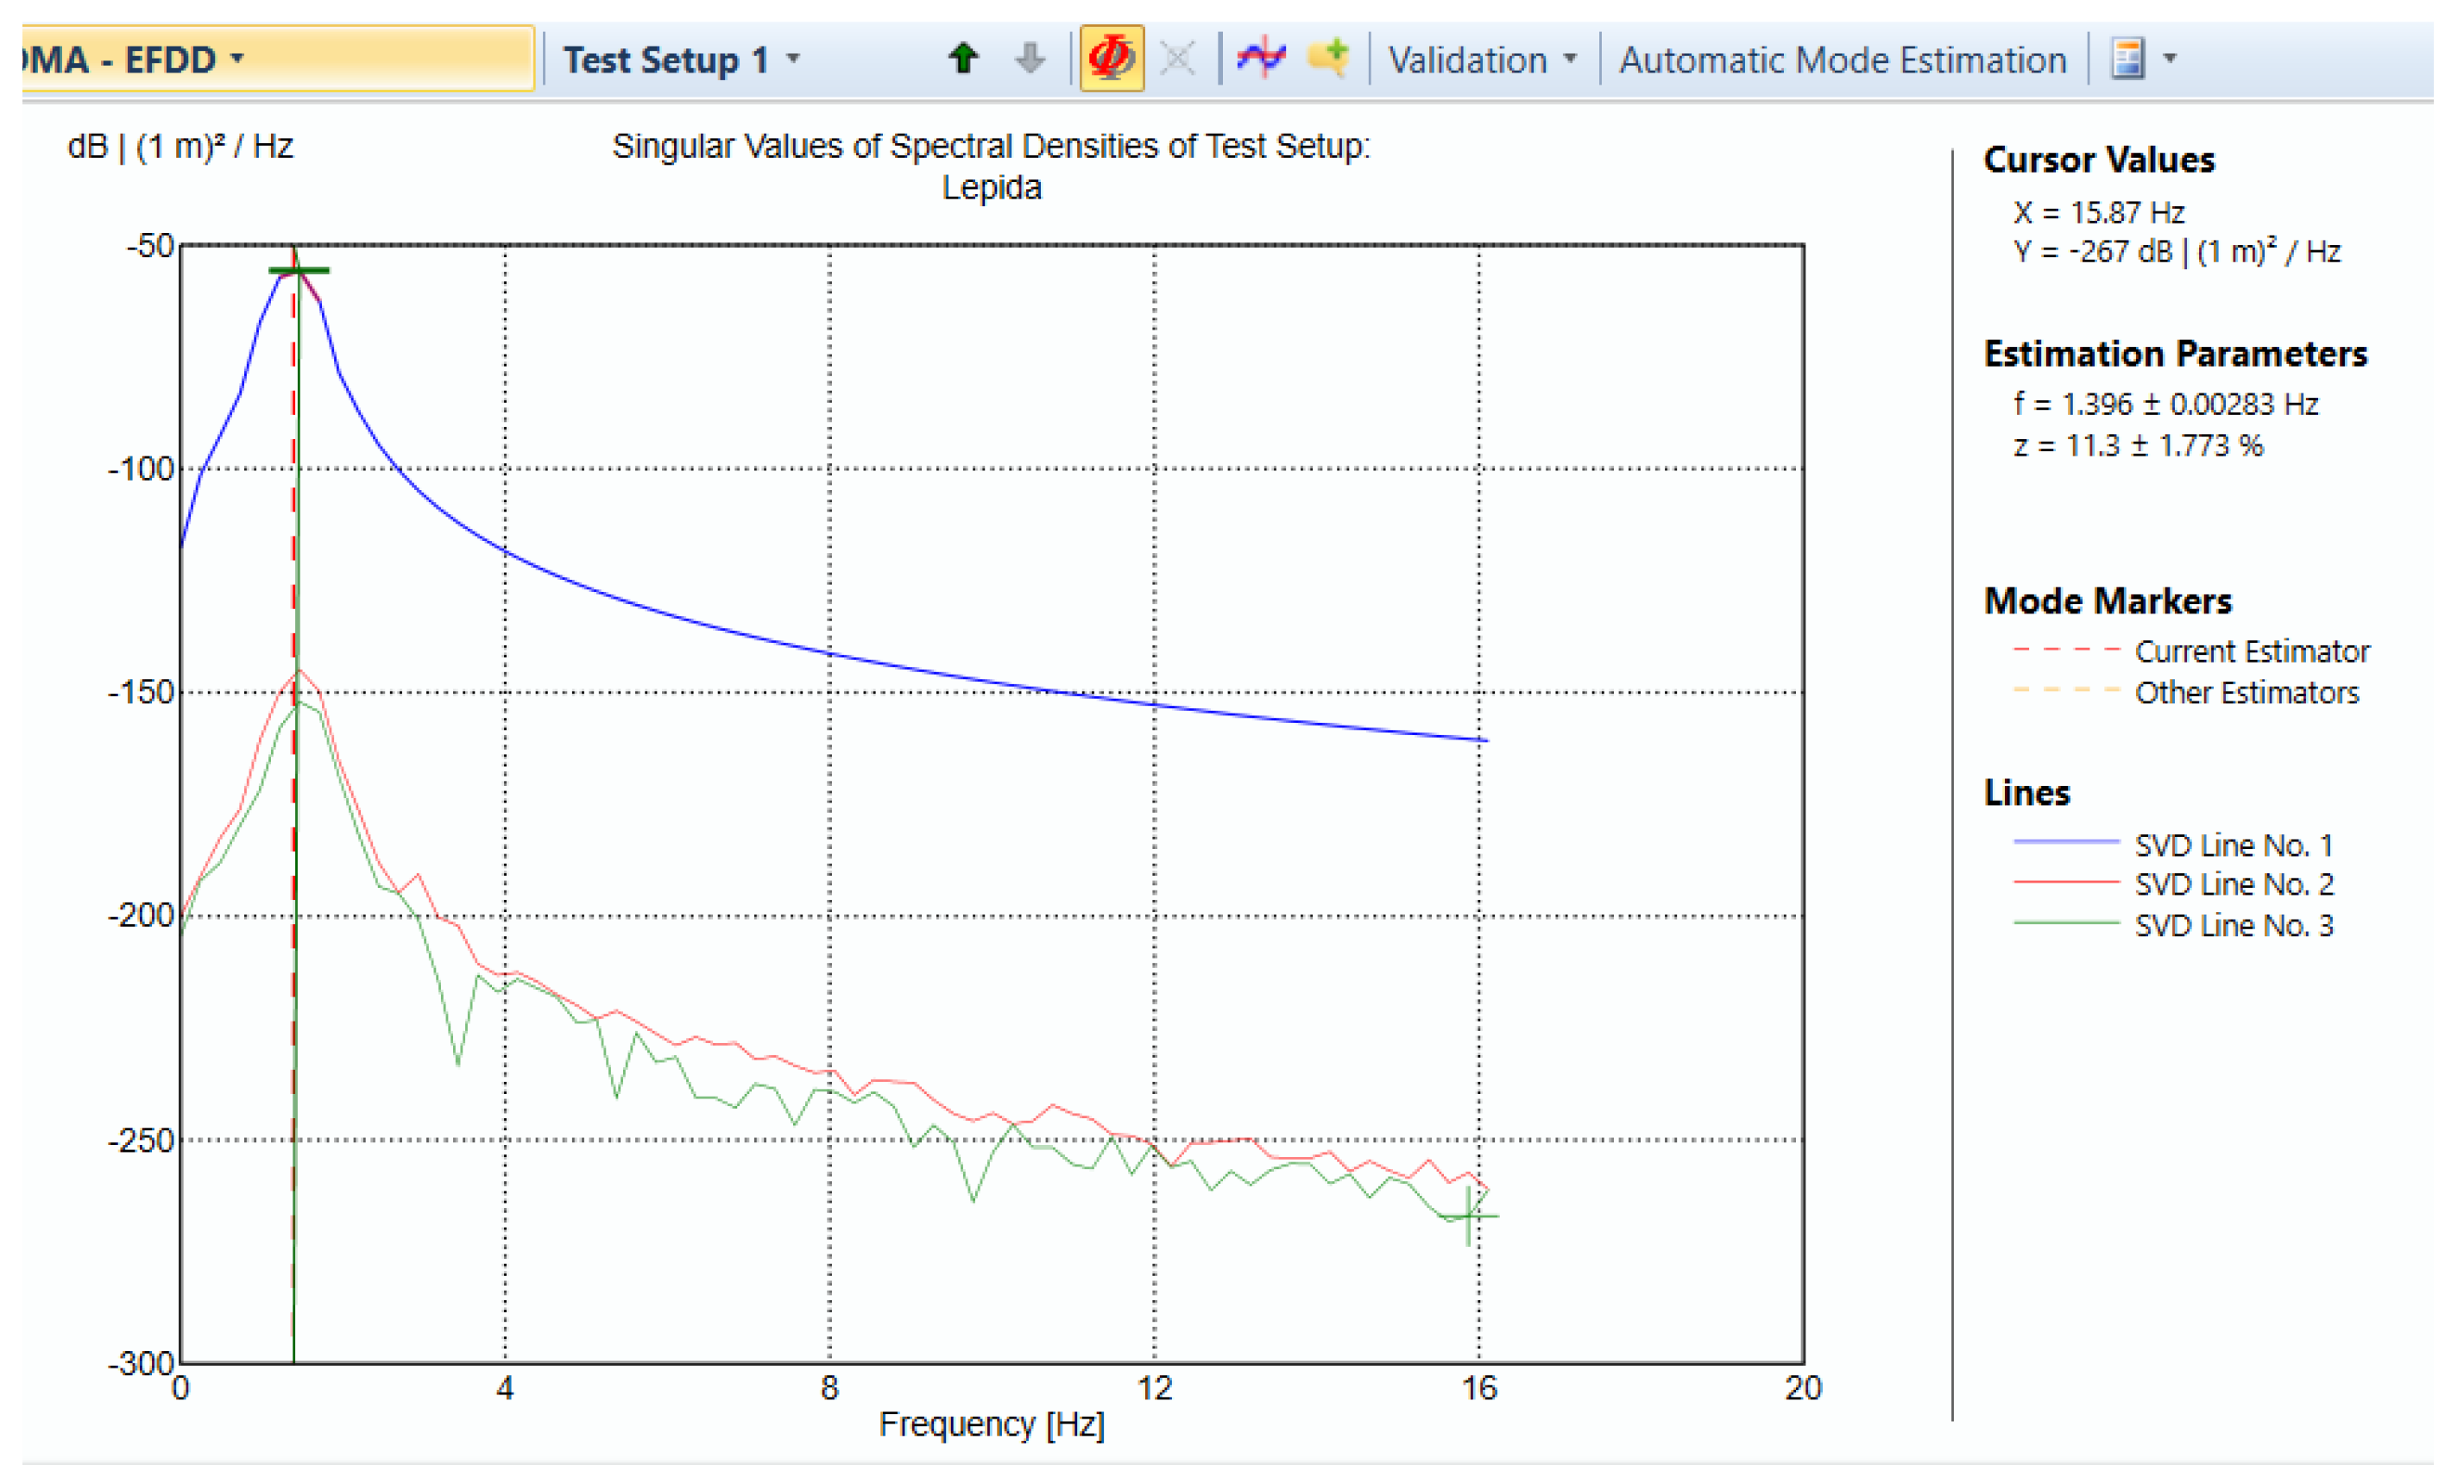Click the layout panel icon in toolbar
The width and height of the screenshot is (2464, 1484).
tap(2128, 59)
